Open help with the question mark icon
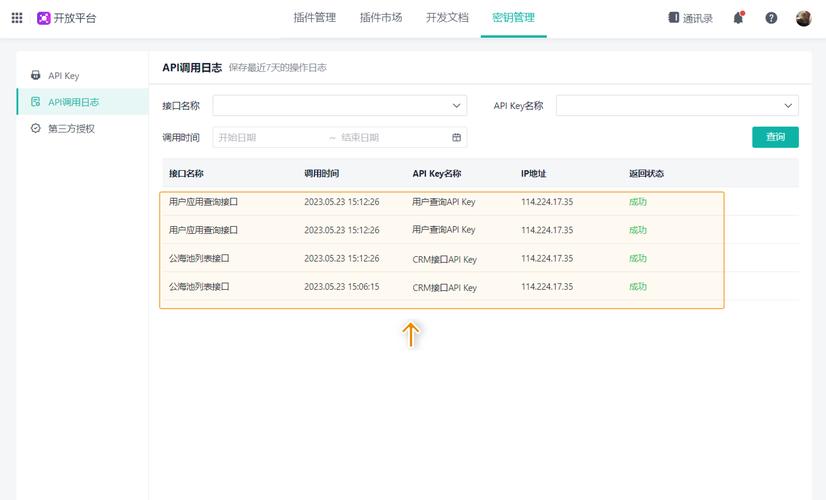826x500 pixels. 771,18
